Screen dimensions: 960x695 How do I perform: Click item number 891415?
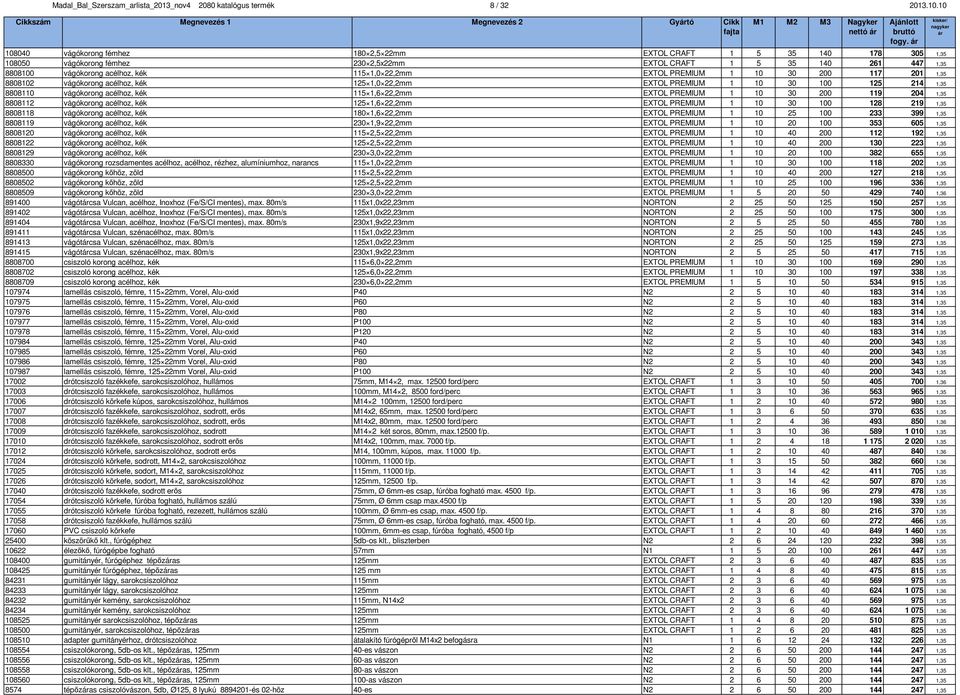pyautogui.click(x=17, y=252)
